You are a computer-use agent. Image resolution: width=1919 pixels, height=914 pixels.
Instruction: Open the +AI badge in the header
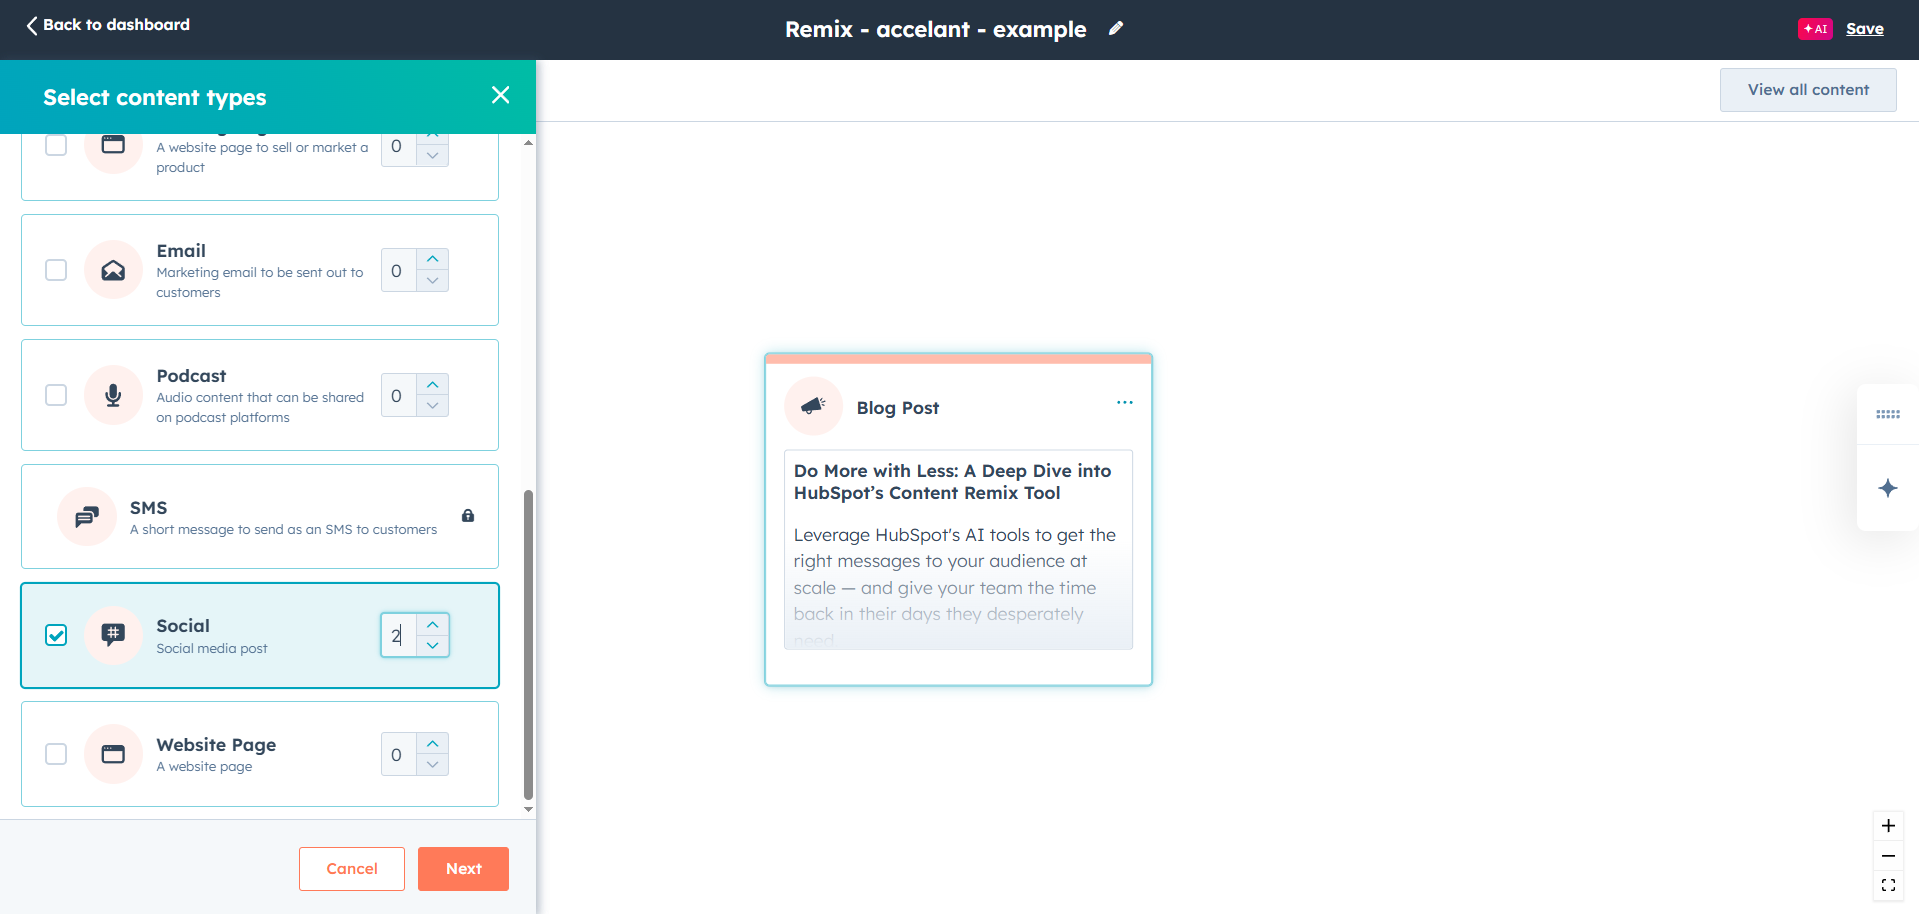click(x=1815, y=29)
